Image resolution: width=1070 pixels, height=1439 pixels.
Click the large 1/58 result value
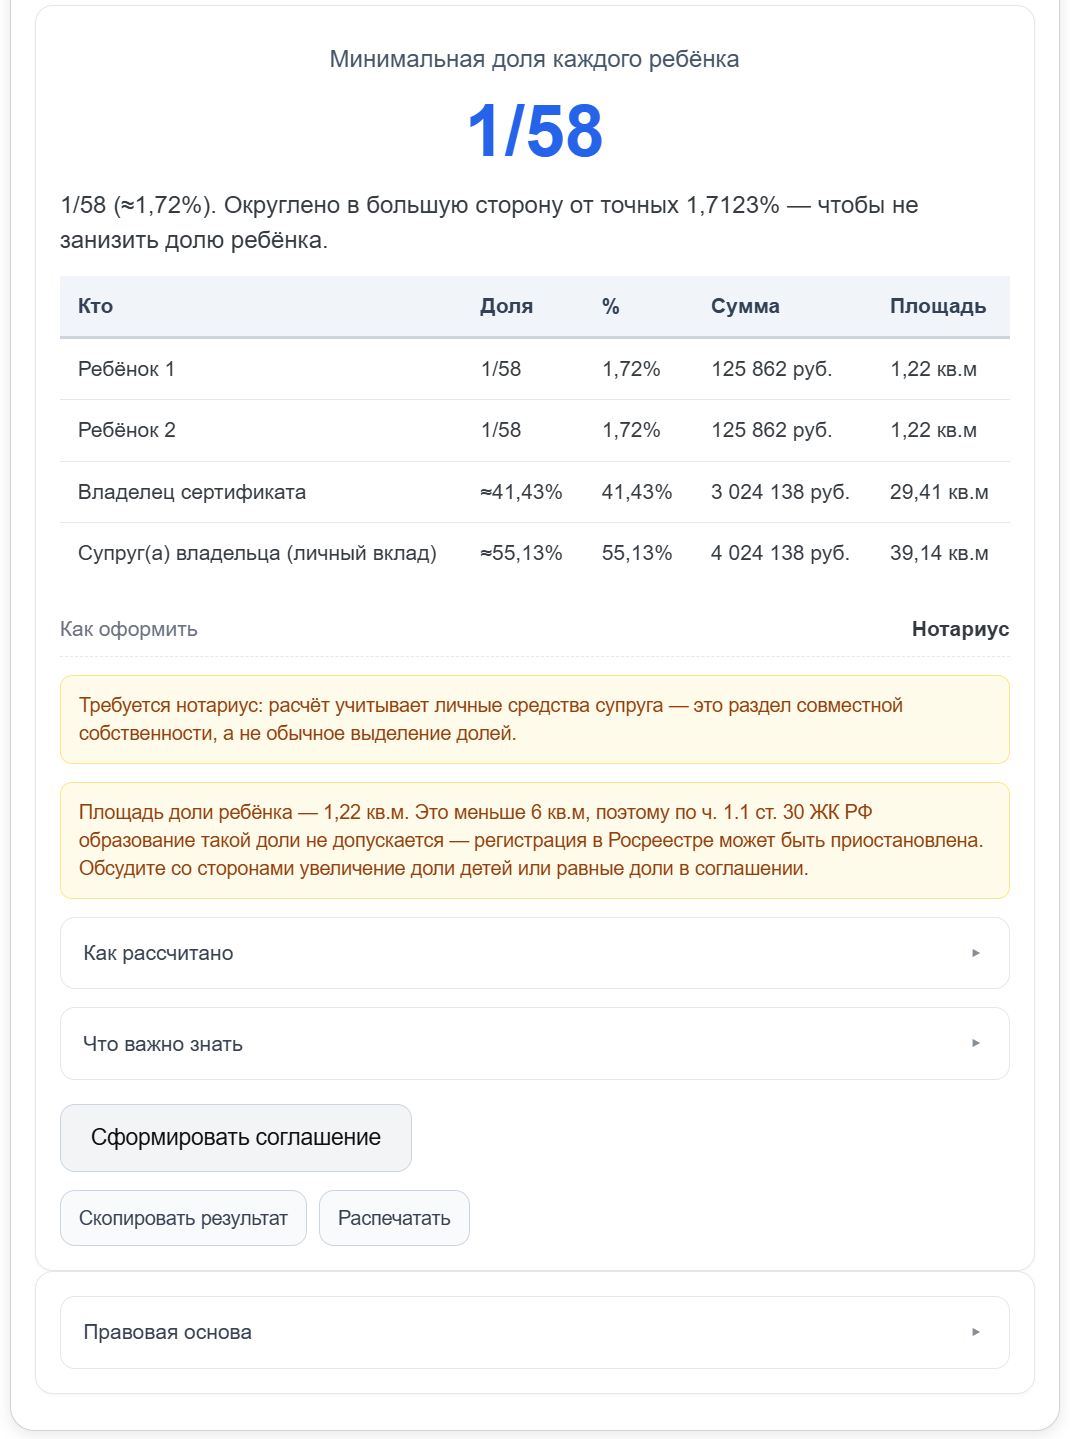[535, 131]
